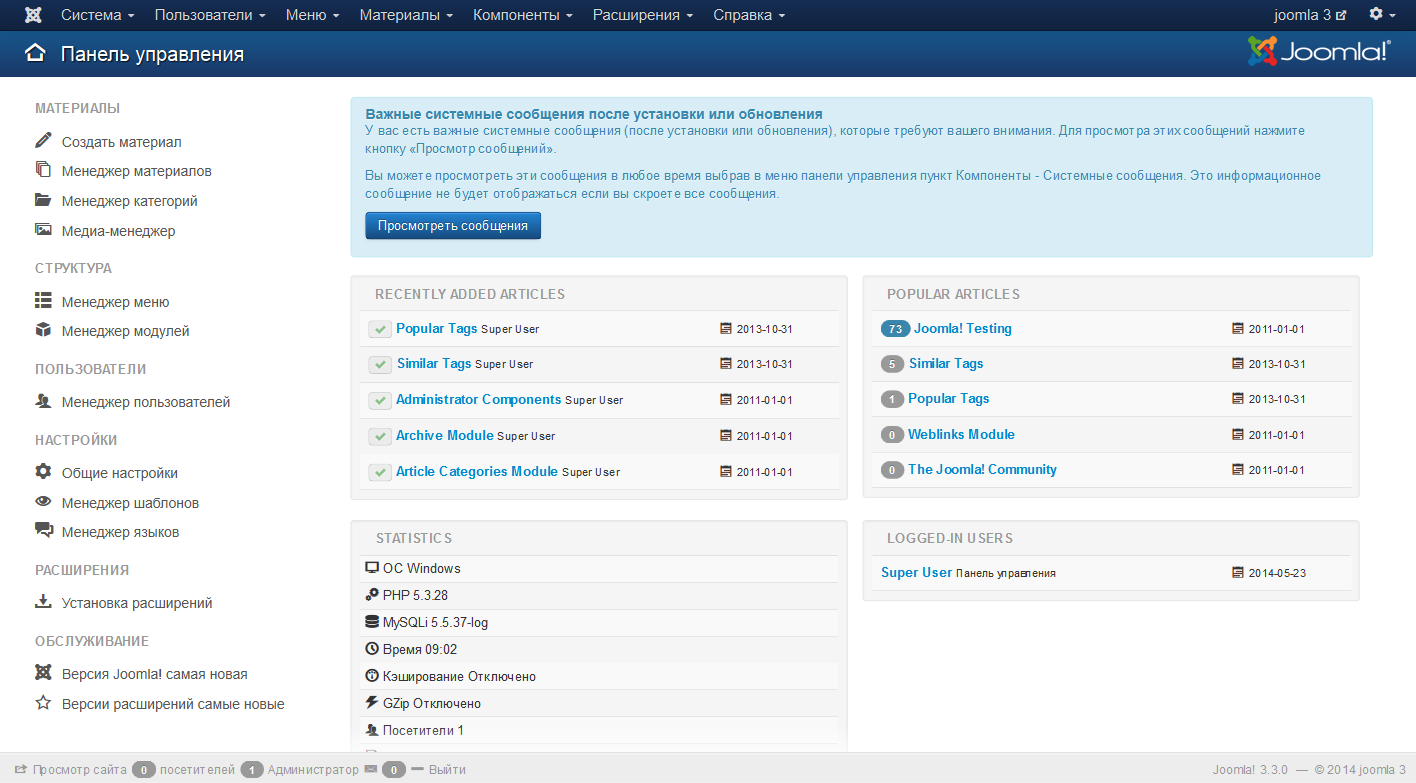Viewport: 1416px width, 783px height.
Task: Click the Joomla logo in the top-left corner
Action: [33, 14]
